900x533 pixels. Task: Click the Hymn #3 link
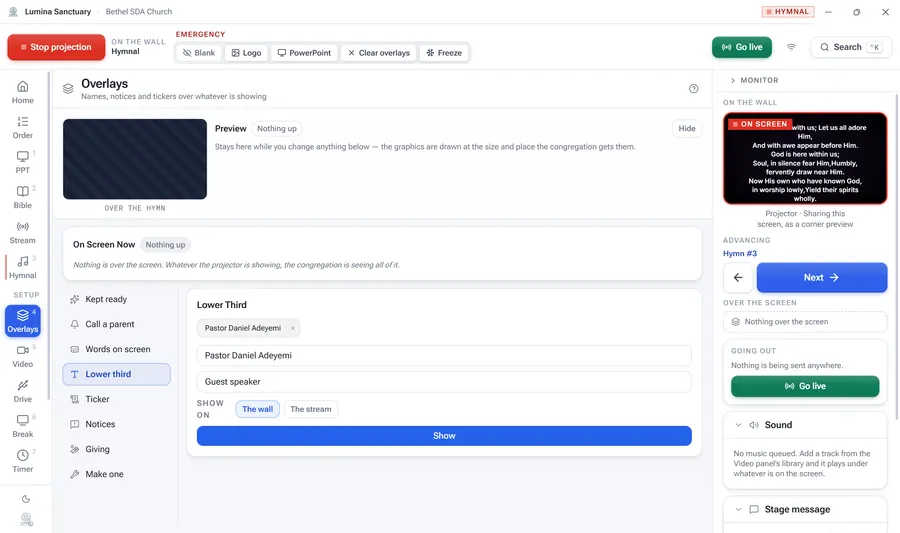point(739,254)
